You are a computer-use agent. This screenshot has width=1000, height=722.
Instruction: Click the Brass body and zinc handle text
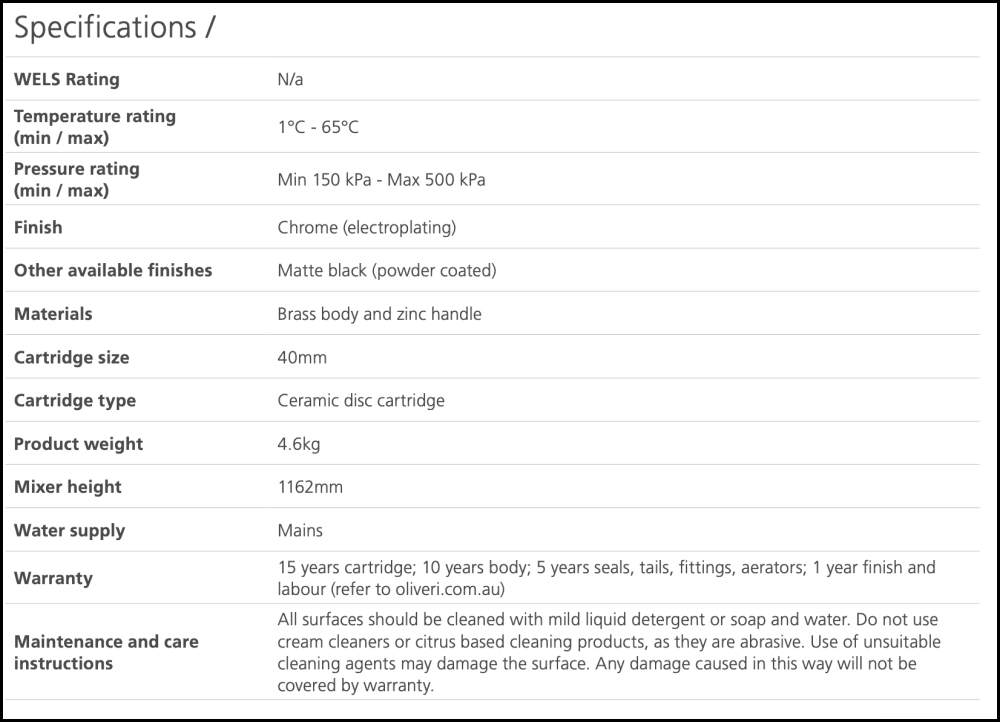click(379, 314)
